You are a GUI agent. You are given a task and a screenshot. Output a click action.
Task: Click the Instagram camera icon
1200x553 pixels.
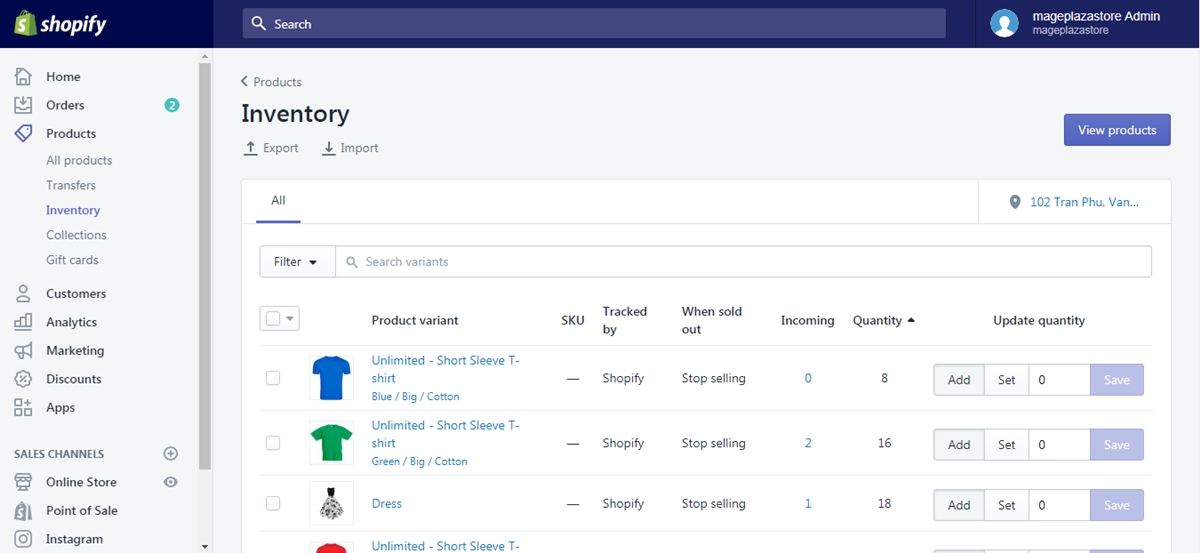tap(23, 539)
